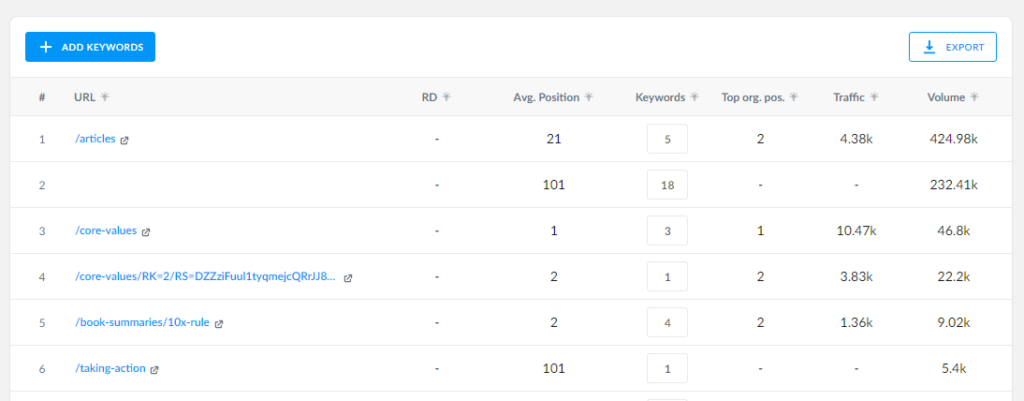Viewport: 1024px width, 401px height.
Task: Click the Traffic column header
Action: [x=849, y=97]
